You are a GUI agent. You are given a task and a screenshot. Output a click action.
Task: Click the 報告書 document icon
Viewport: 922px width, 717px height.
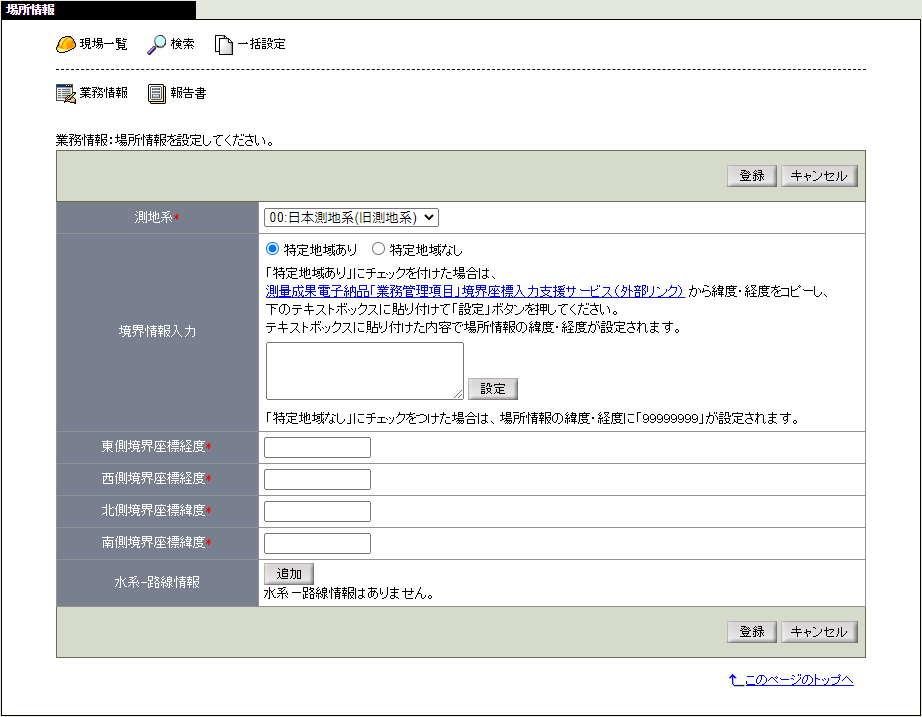pyautogui.click(x=157, y=94)
